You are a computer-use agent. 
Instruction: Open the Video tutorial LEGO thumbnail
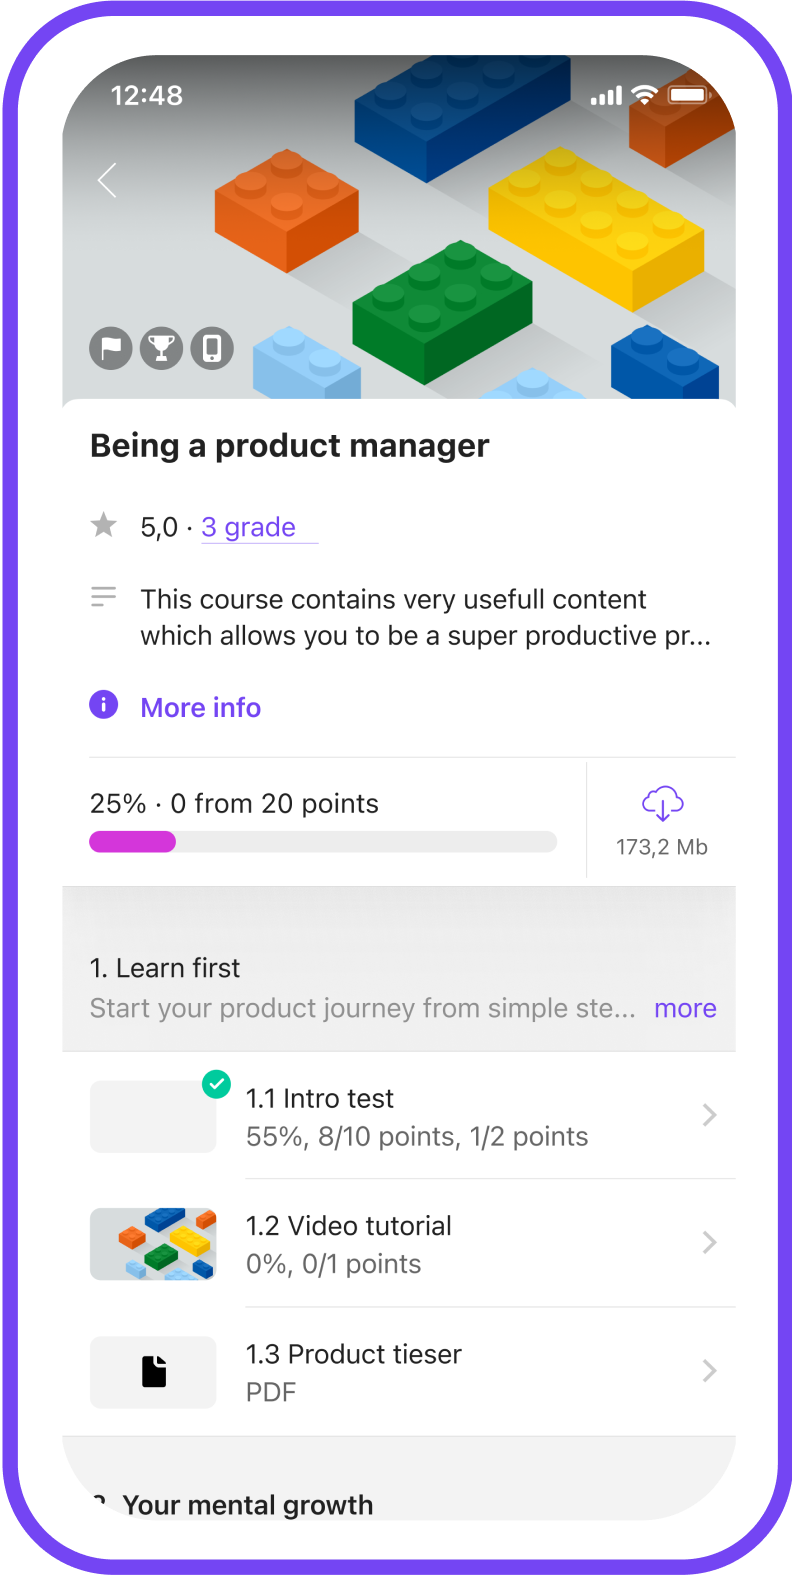[153, 1244]
